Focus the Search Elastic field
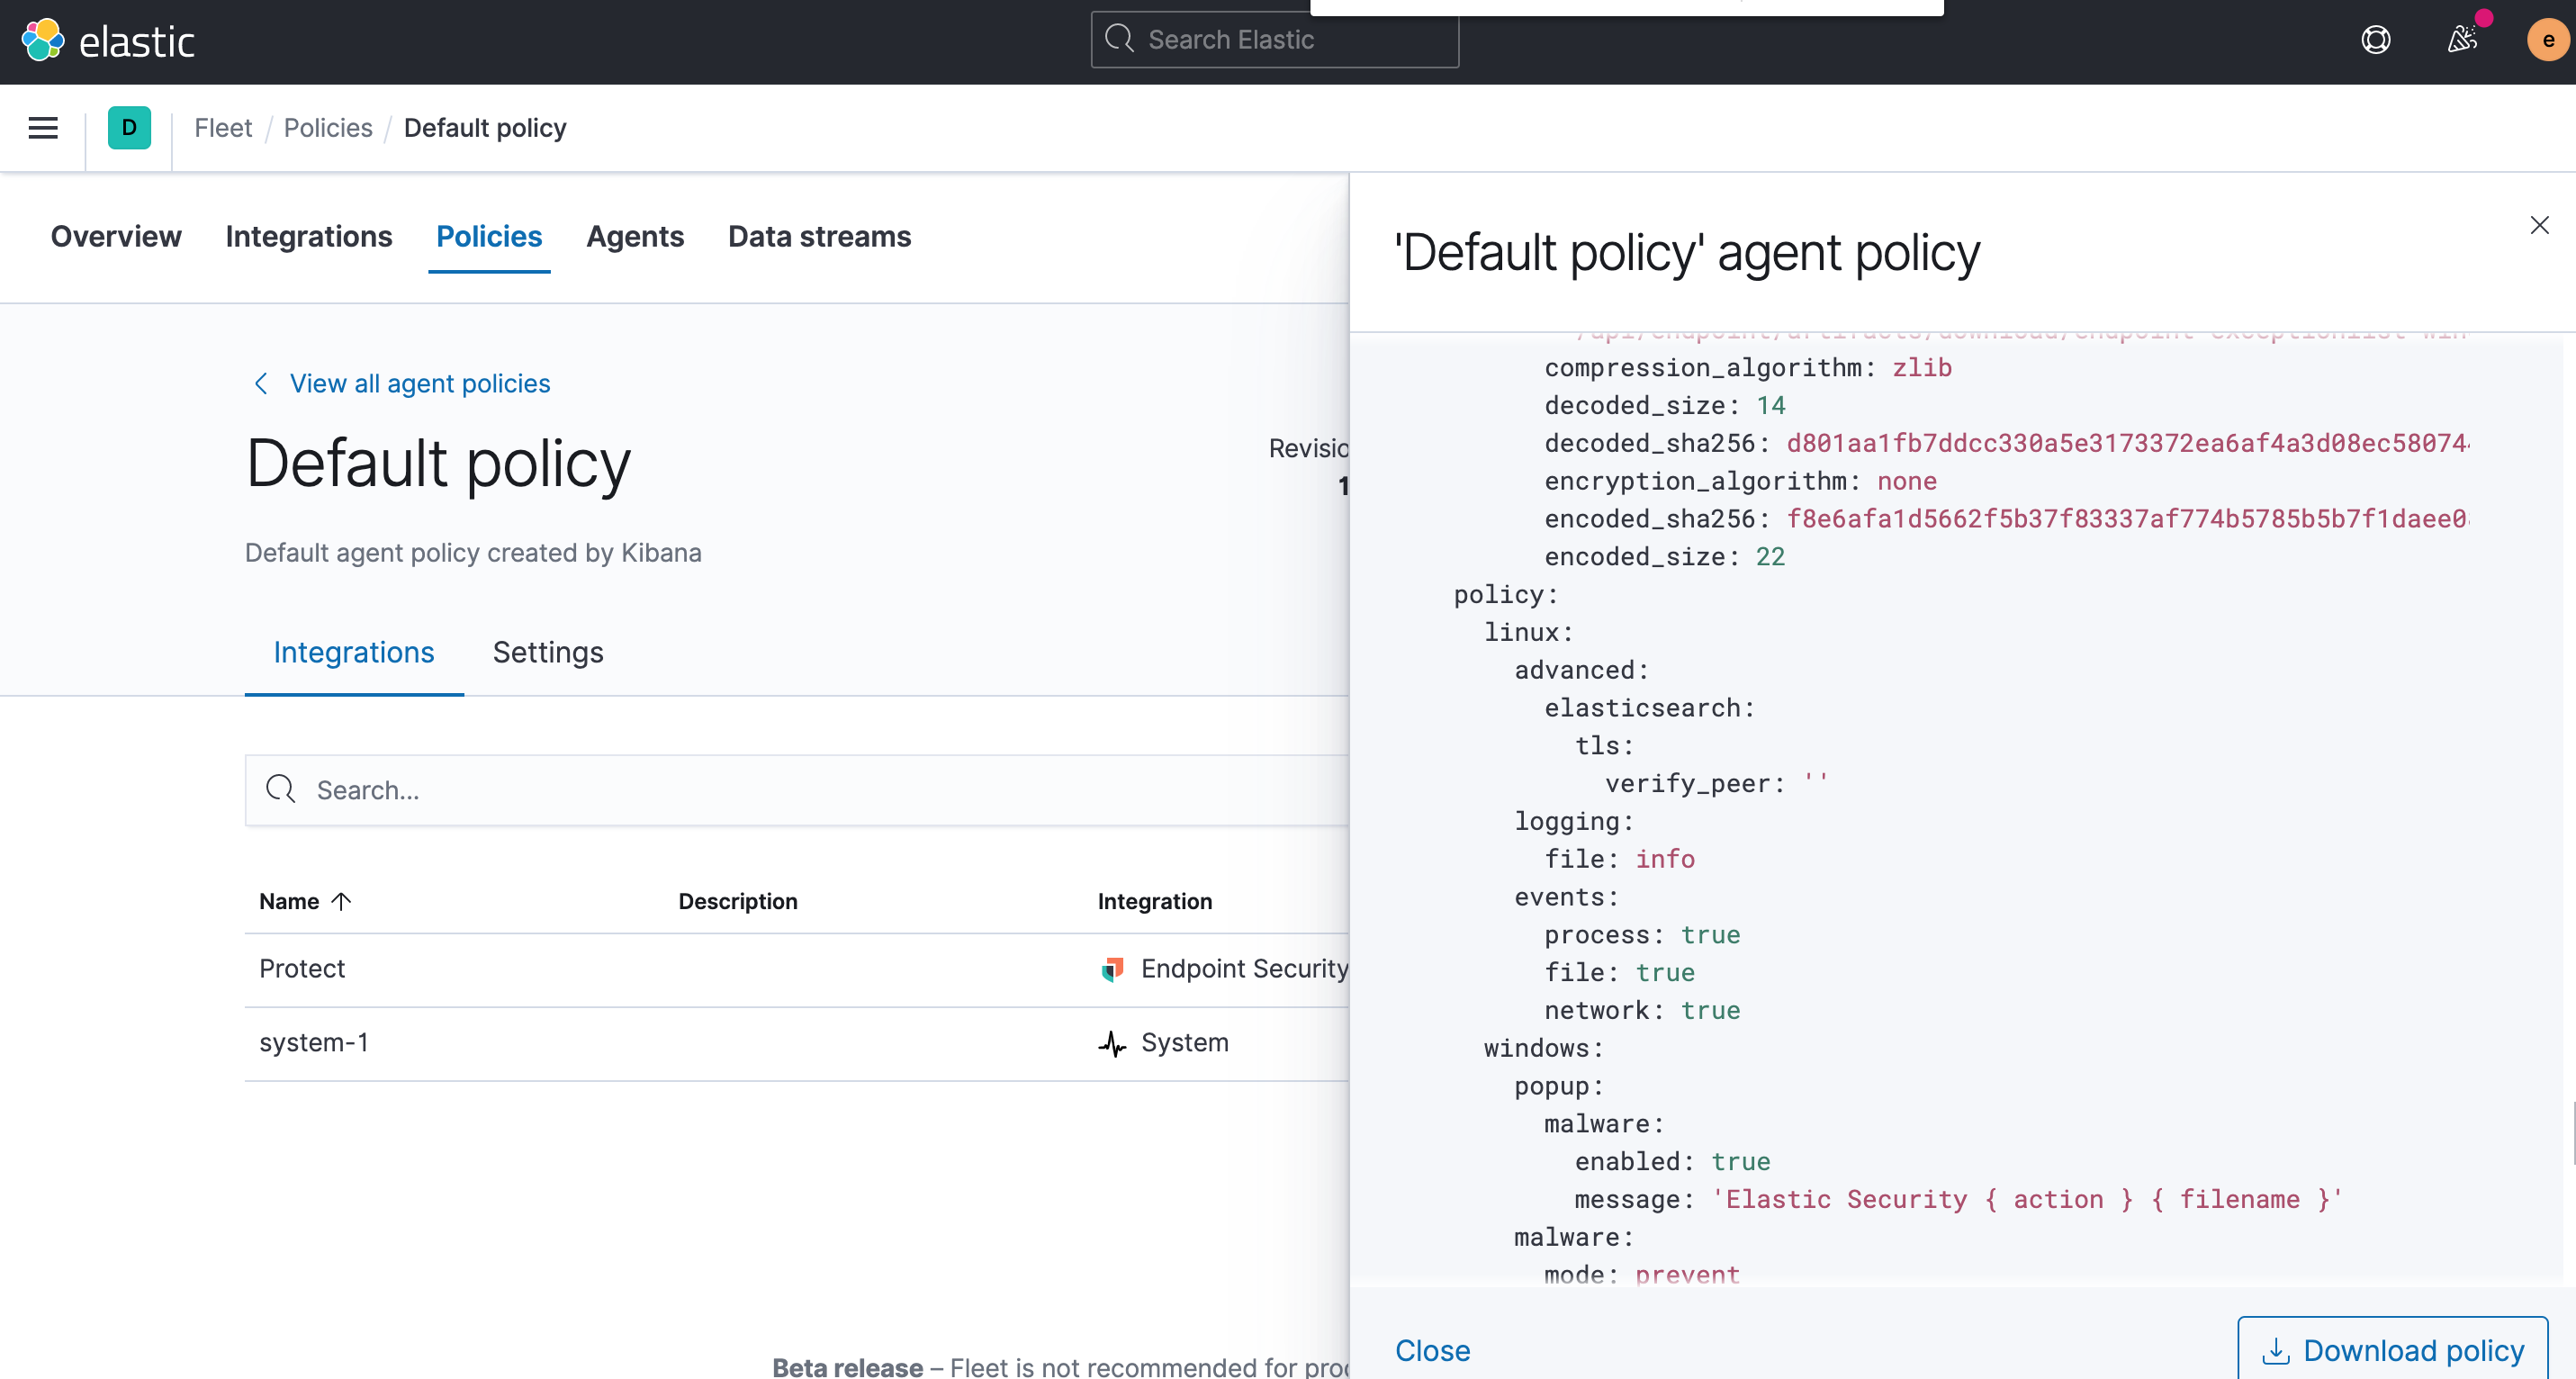 (x=1274, y=40)
